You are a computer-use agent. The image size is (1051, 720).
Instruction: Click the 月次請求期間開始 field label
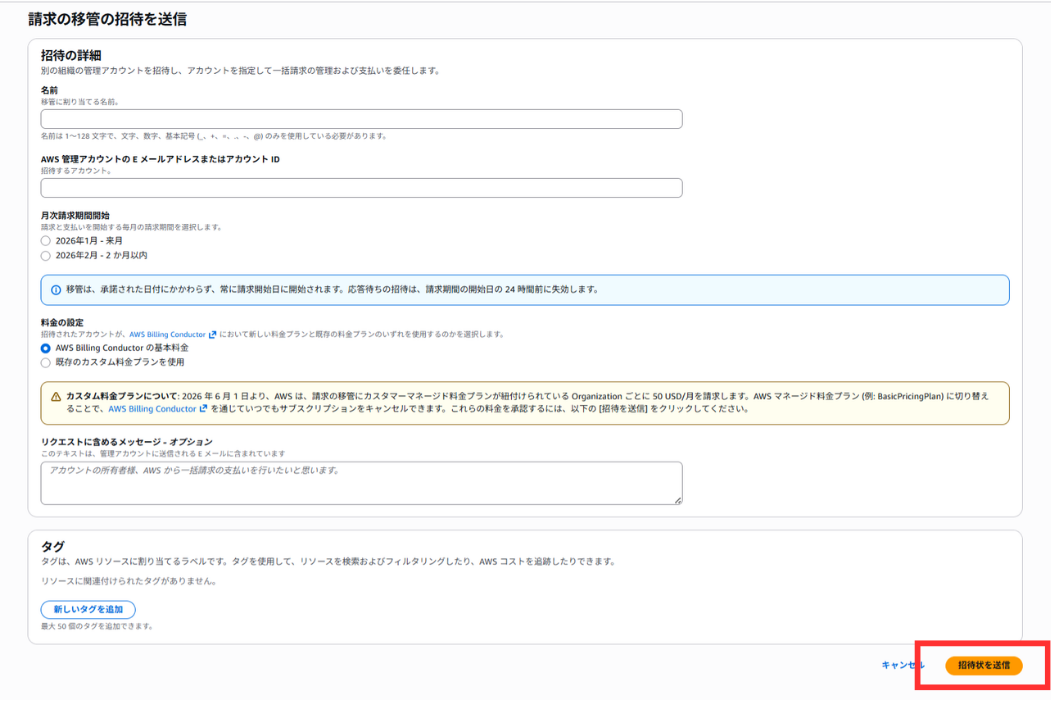pos(75,215)
